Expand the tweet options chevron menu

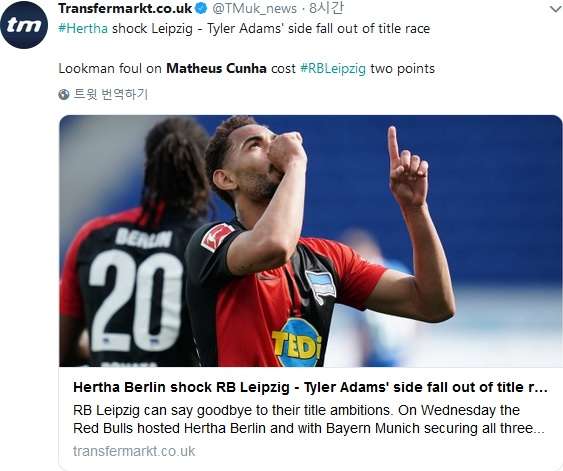(x=556, y=9)
